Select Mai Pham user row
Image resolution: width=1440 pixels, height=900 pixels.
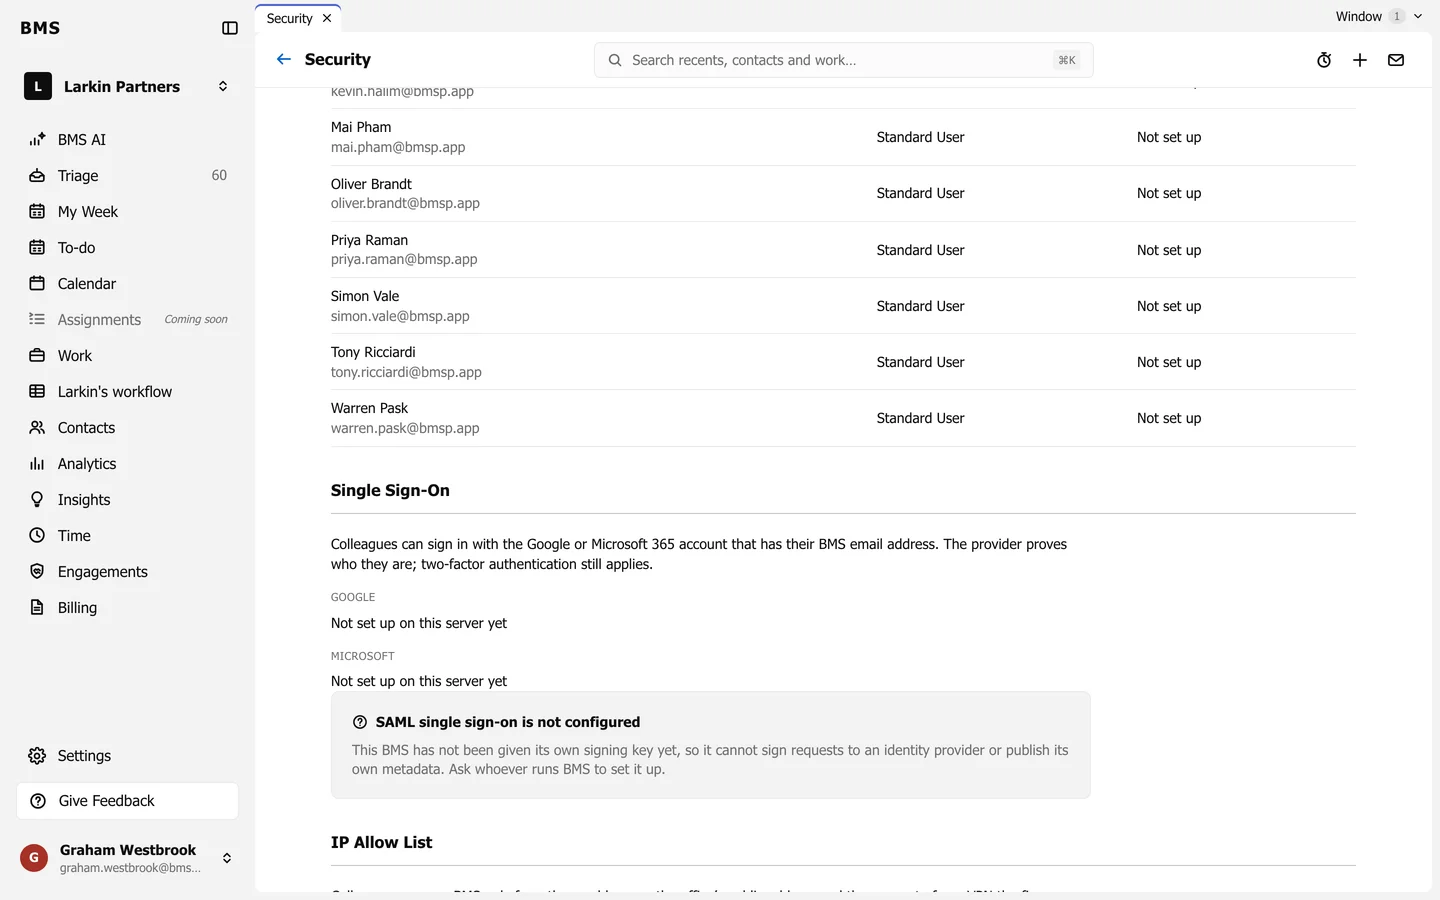pos(843,137)
